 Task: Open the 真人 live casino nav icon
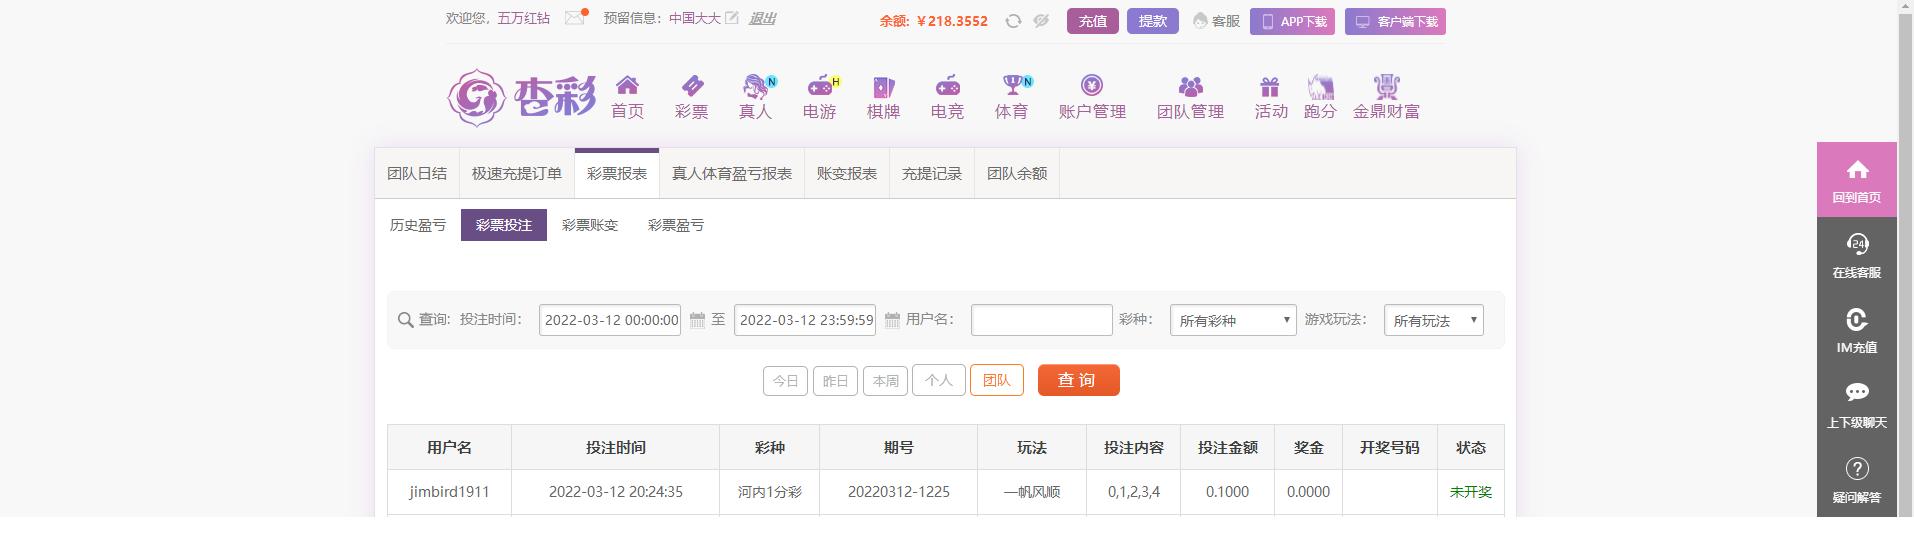756,86
